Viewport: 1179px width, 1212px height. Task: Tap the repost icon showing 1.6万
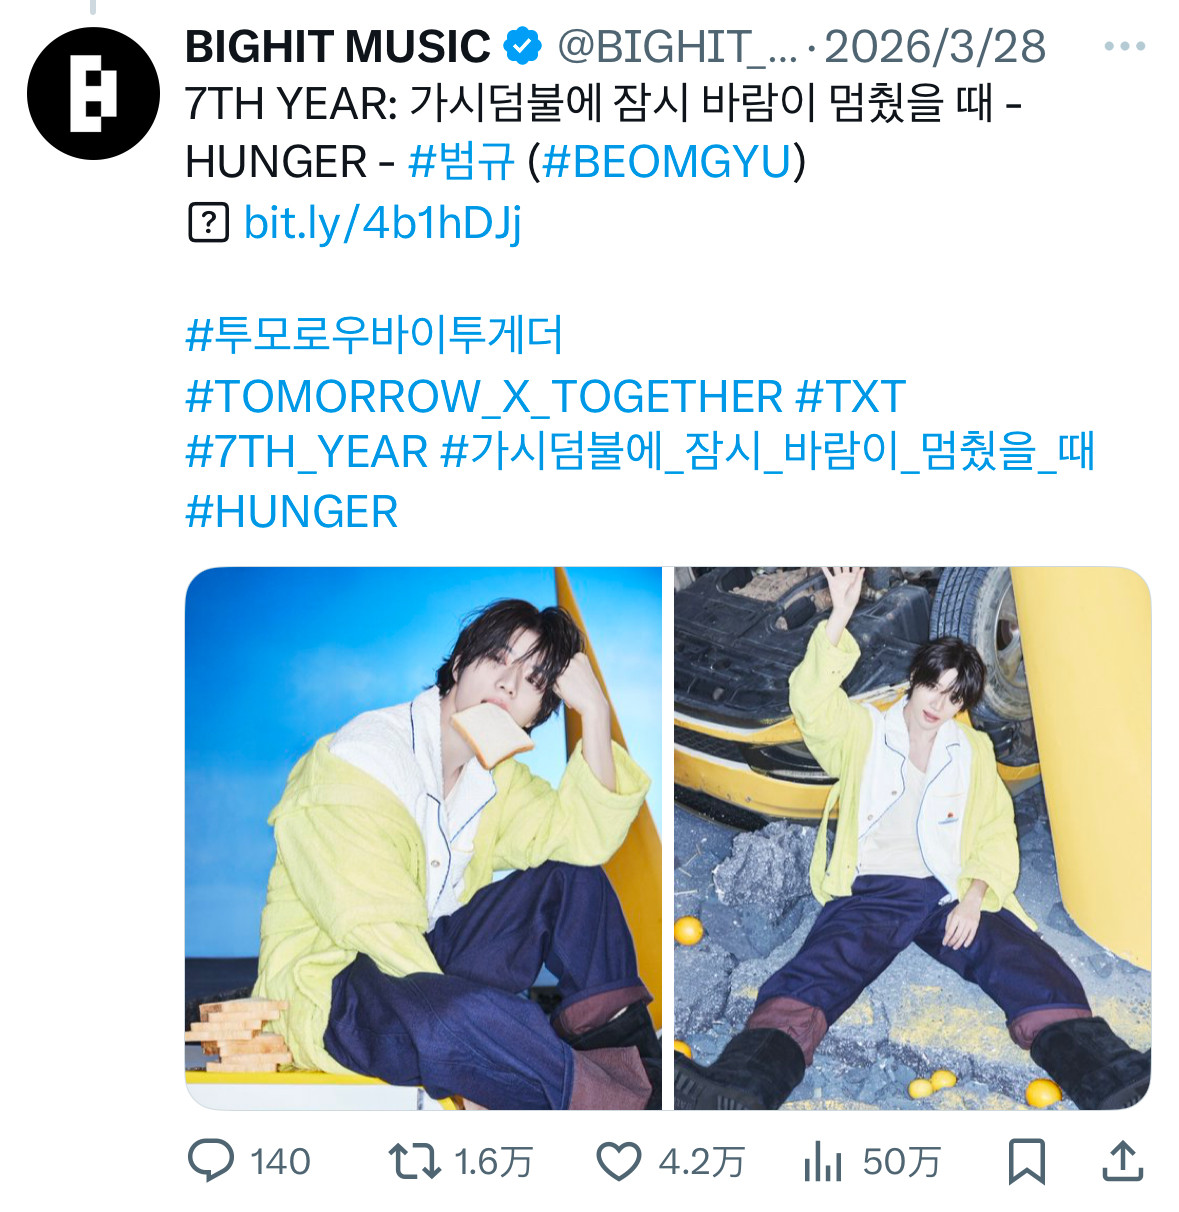pos(414,1161)
